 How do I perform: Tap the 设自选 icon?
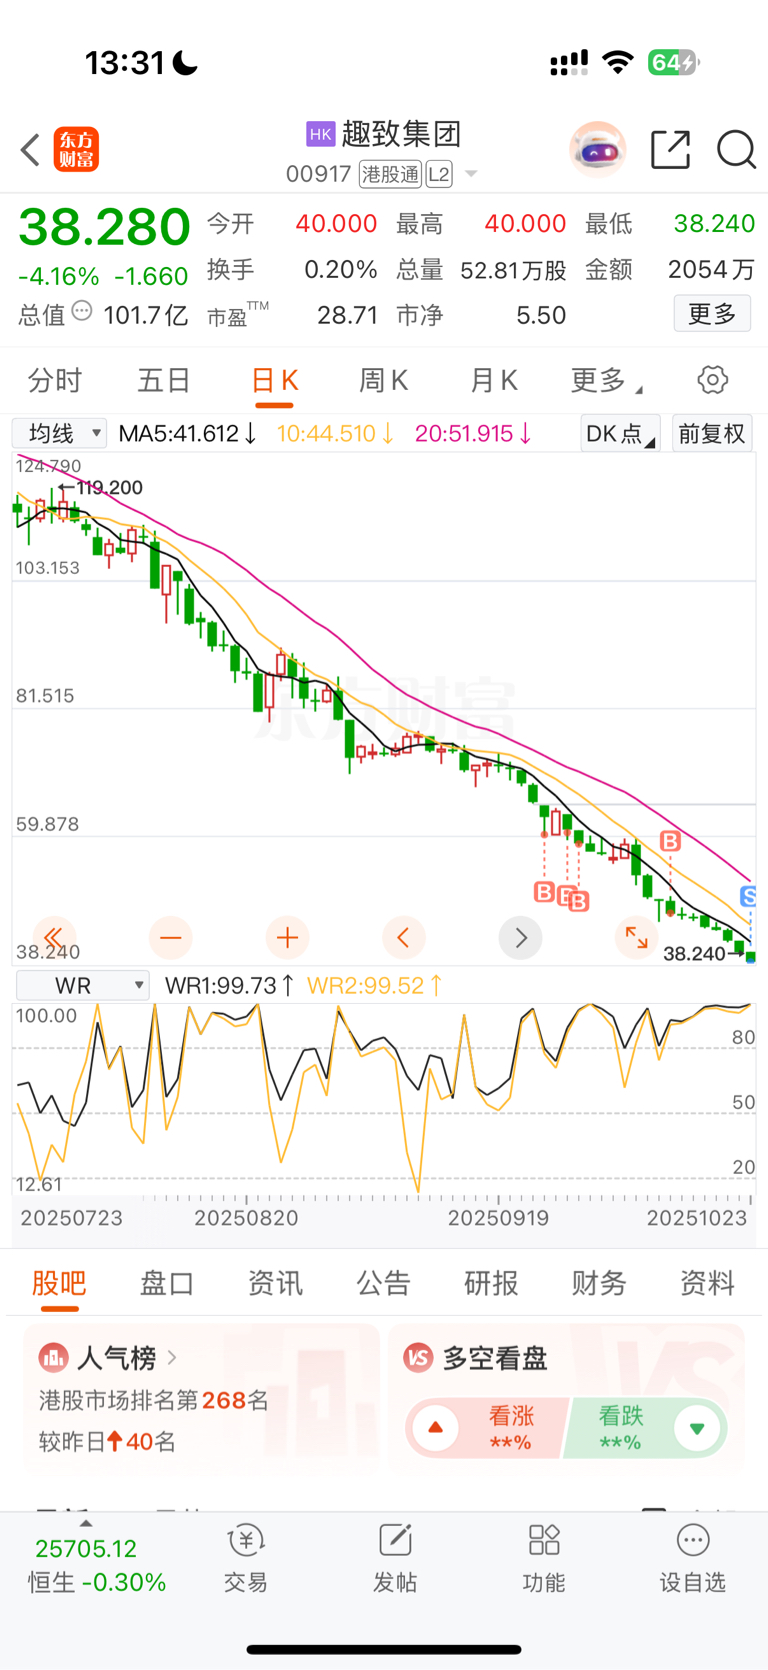tap(692, 1541)
